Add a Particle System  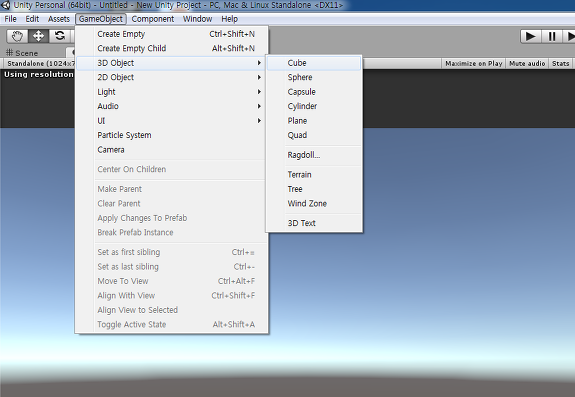171,135
